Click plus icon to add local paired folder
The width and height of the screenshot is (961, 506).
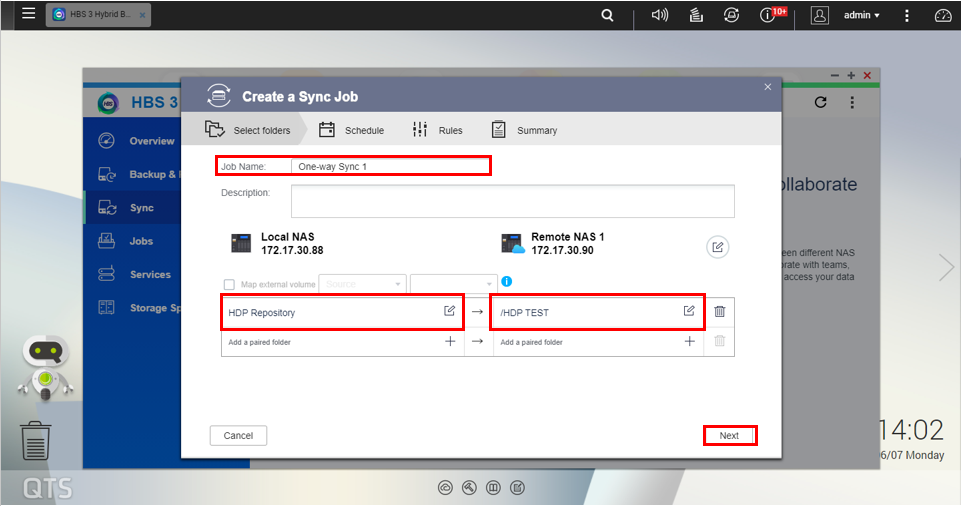click(450, 341)
